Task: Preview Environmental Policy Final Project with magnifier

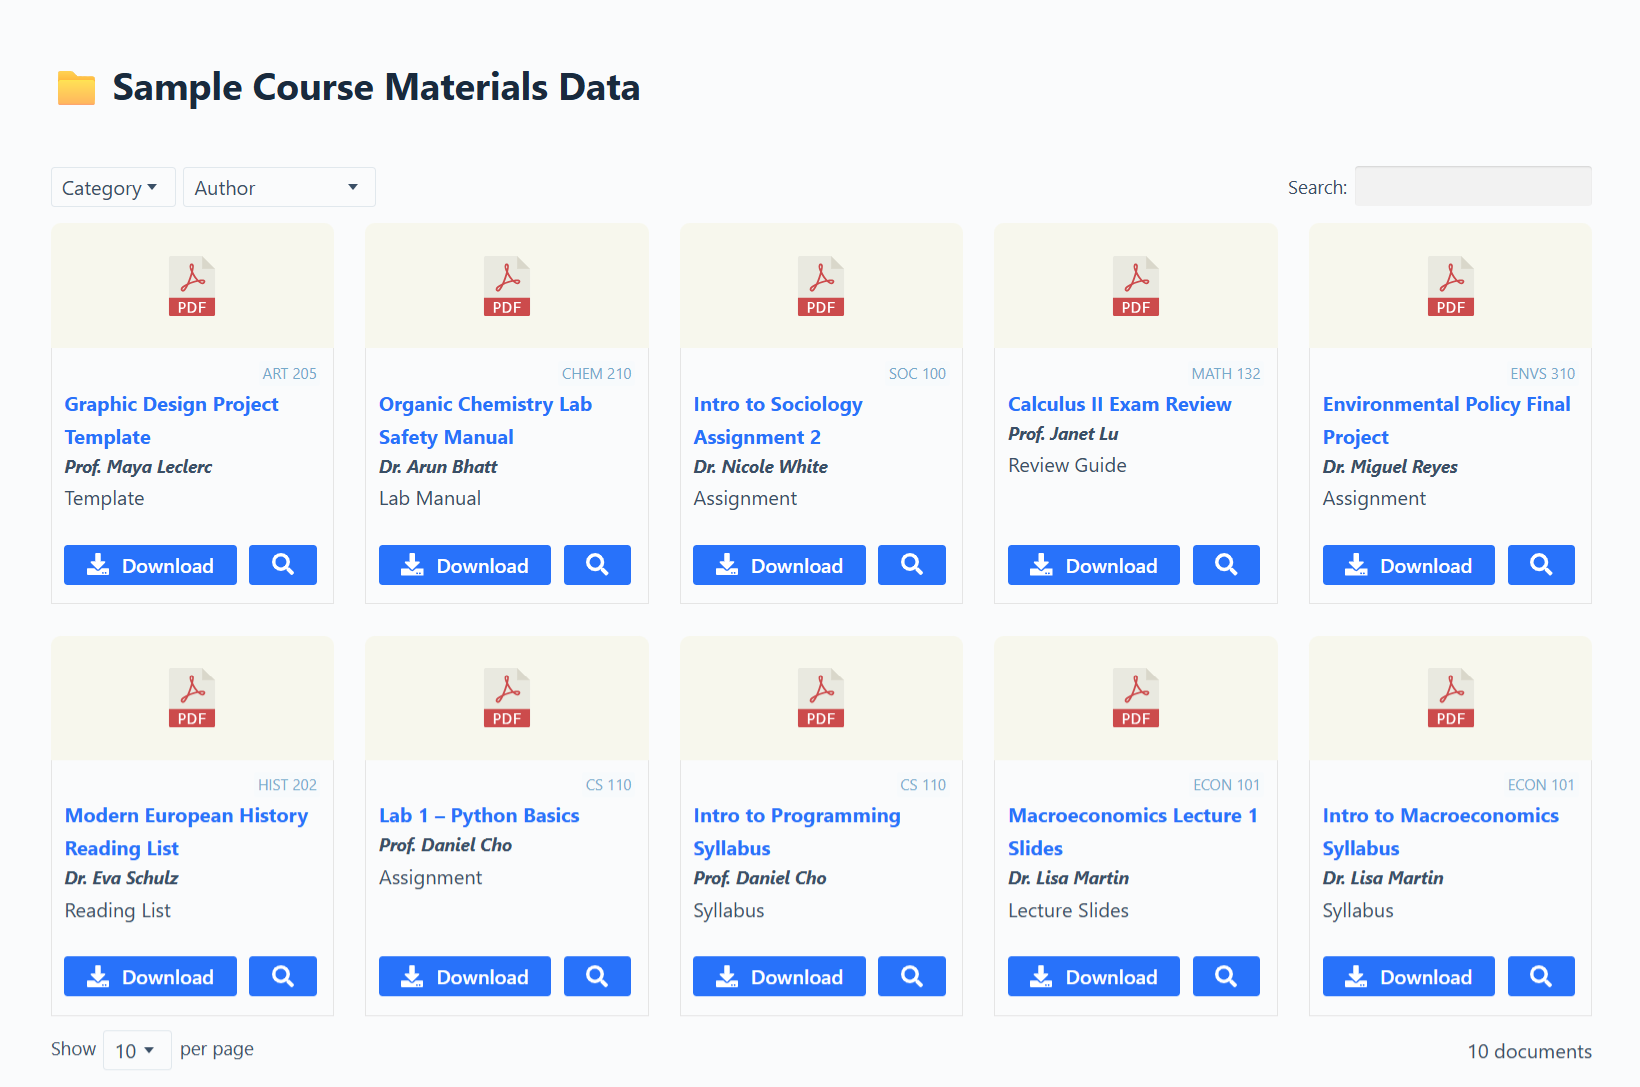Action: [x=1541, y=565]
